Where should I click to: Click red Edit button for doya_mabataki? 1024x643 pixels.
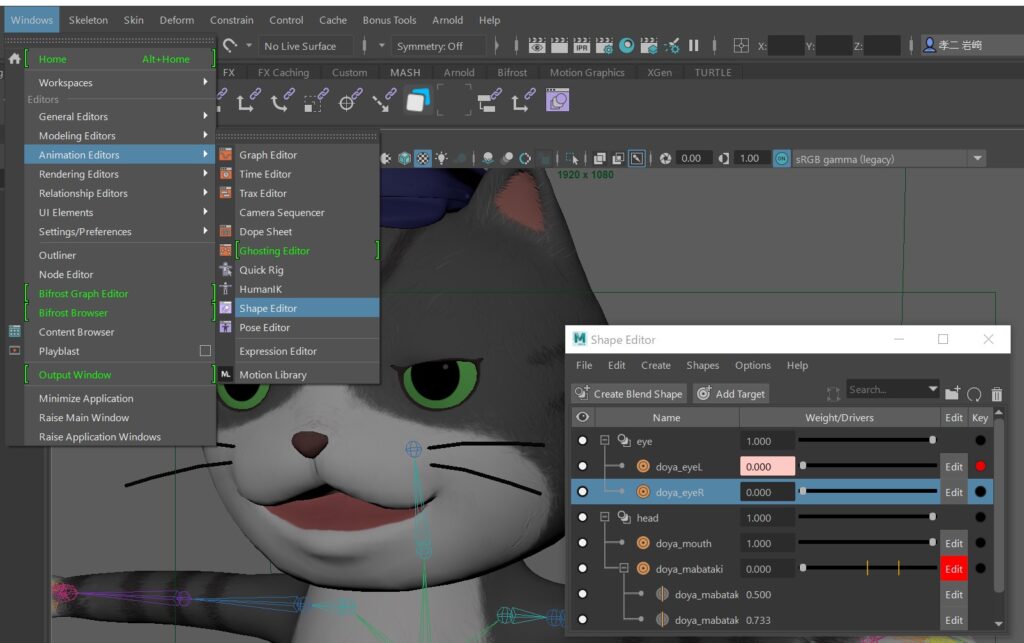pos(953,569)
